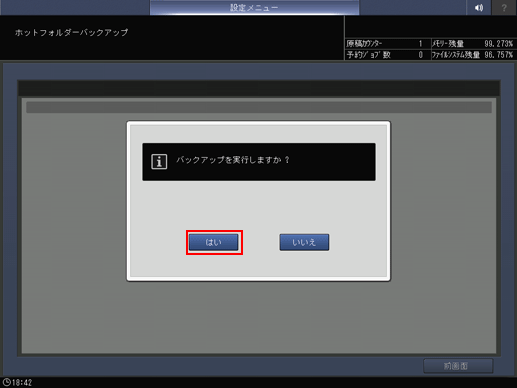Open help with the question mark icon
517x388 pixels.
(504, 7)
